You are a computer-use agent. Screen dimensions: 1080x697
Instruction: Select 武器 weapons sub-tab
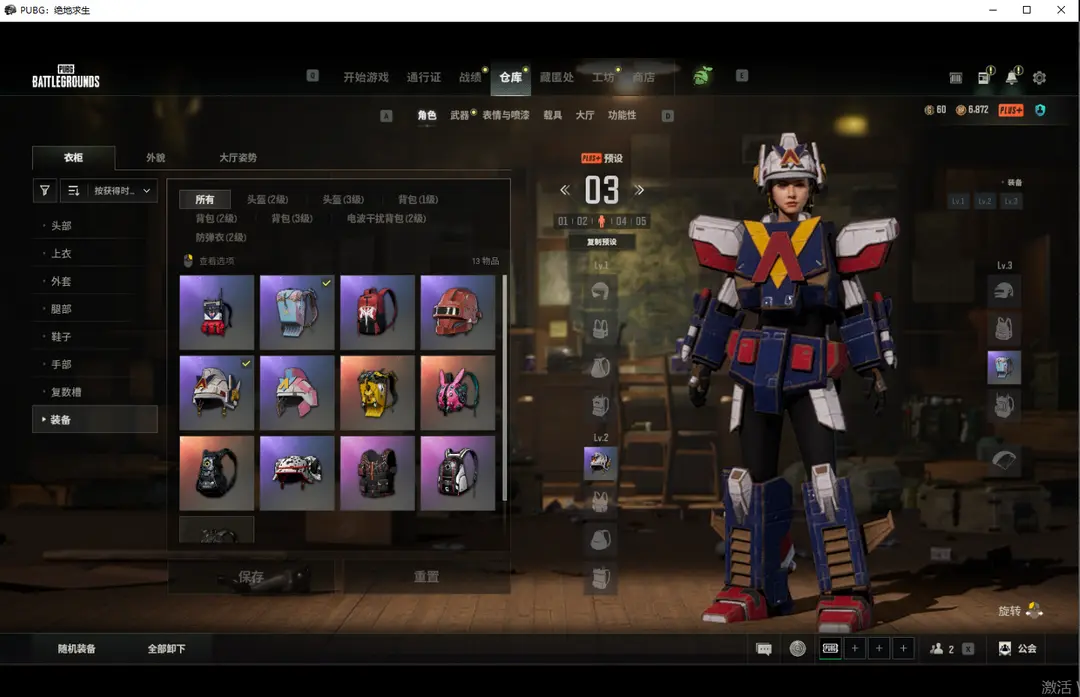459,115
